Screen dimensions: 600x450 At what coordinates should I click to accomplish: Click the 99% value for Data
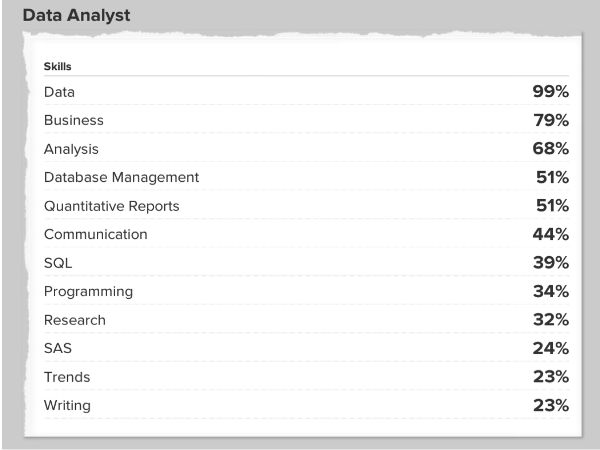pyautogui.click(x=550, y=92)
